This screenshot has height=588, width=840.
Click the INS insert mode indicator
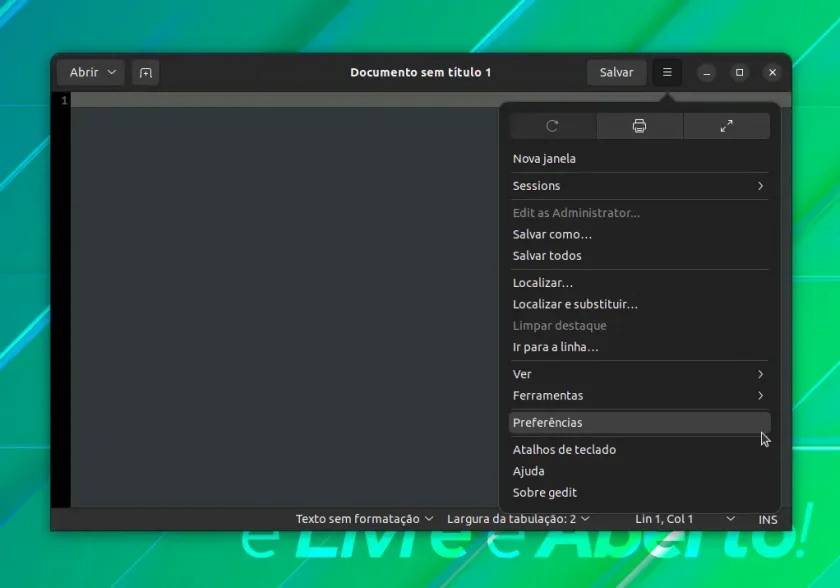click(768, 519)
